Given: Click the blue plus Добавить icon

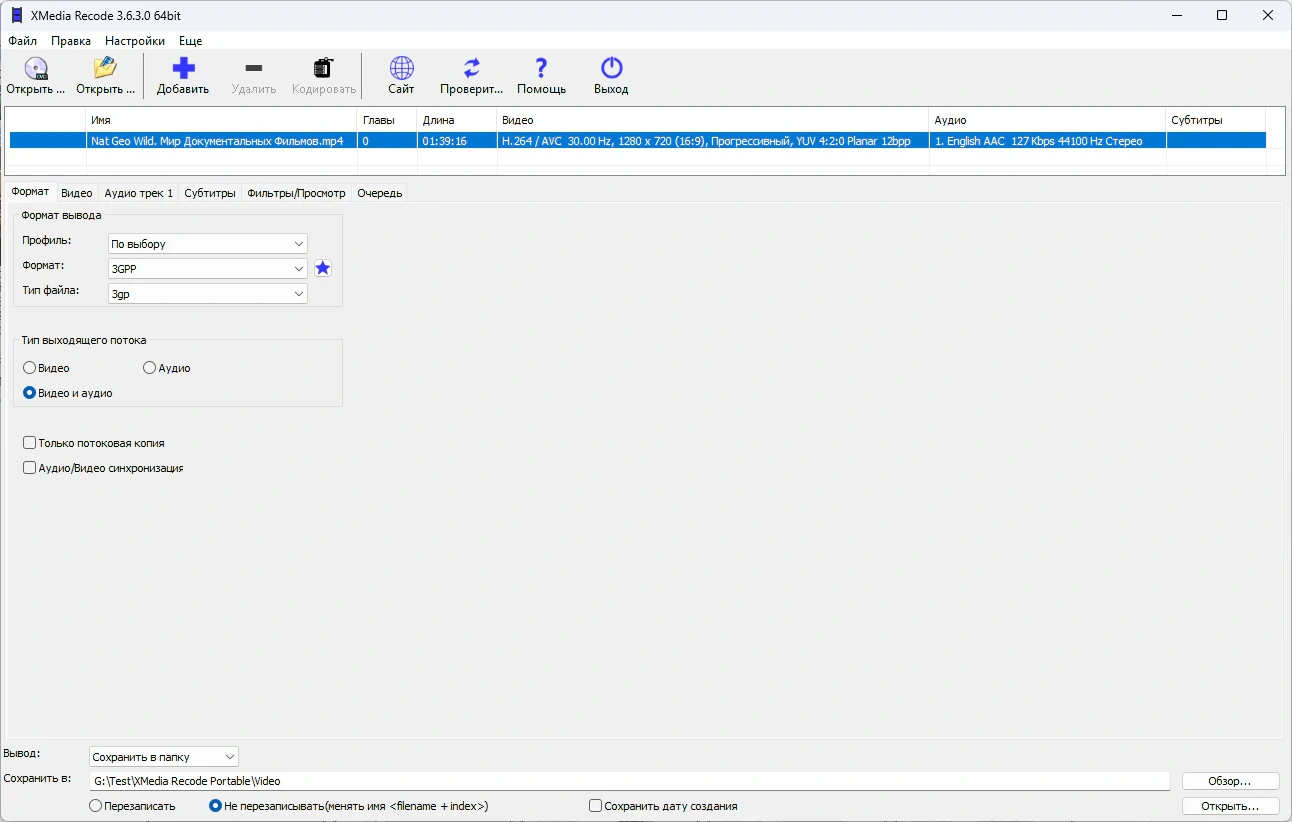Looking at the screenshot, I should (183, 69).
